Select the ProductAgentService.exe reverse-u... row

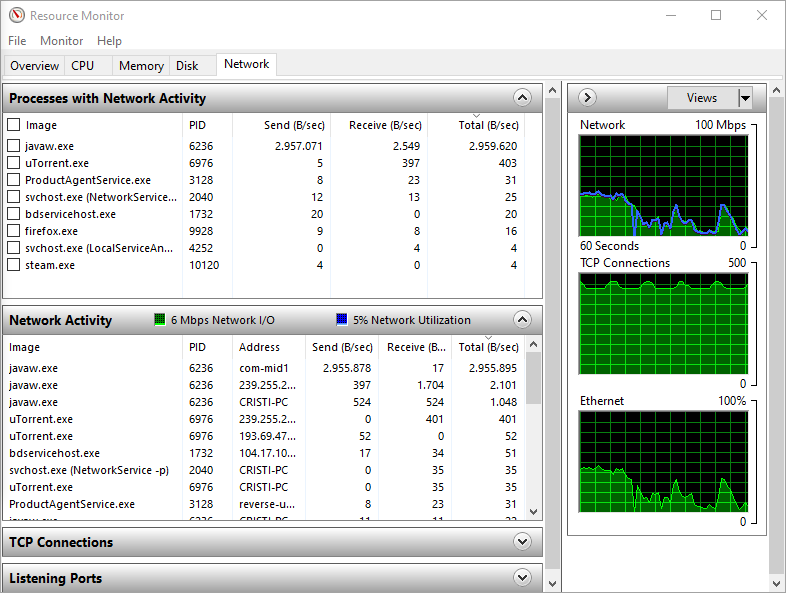[264, 504]
